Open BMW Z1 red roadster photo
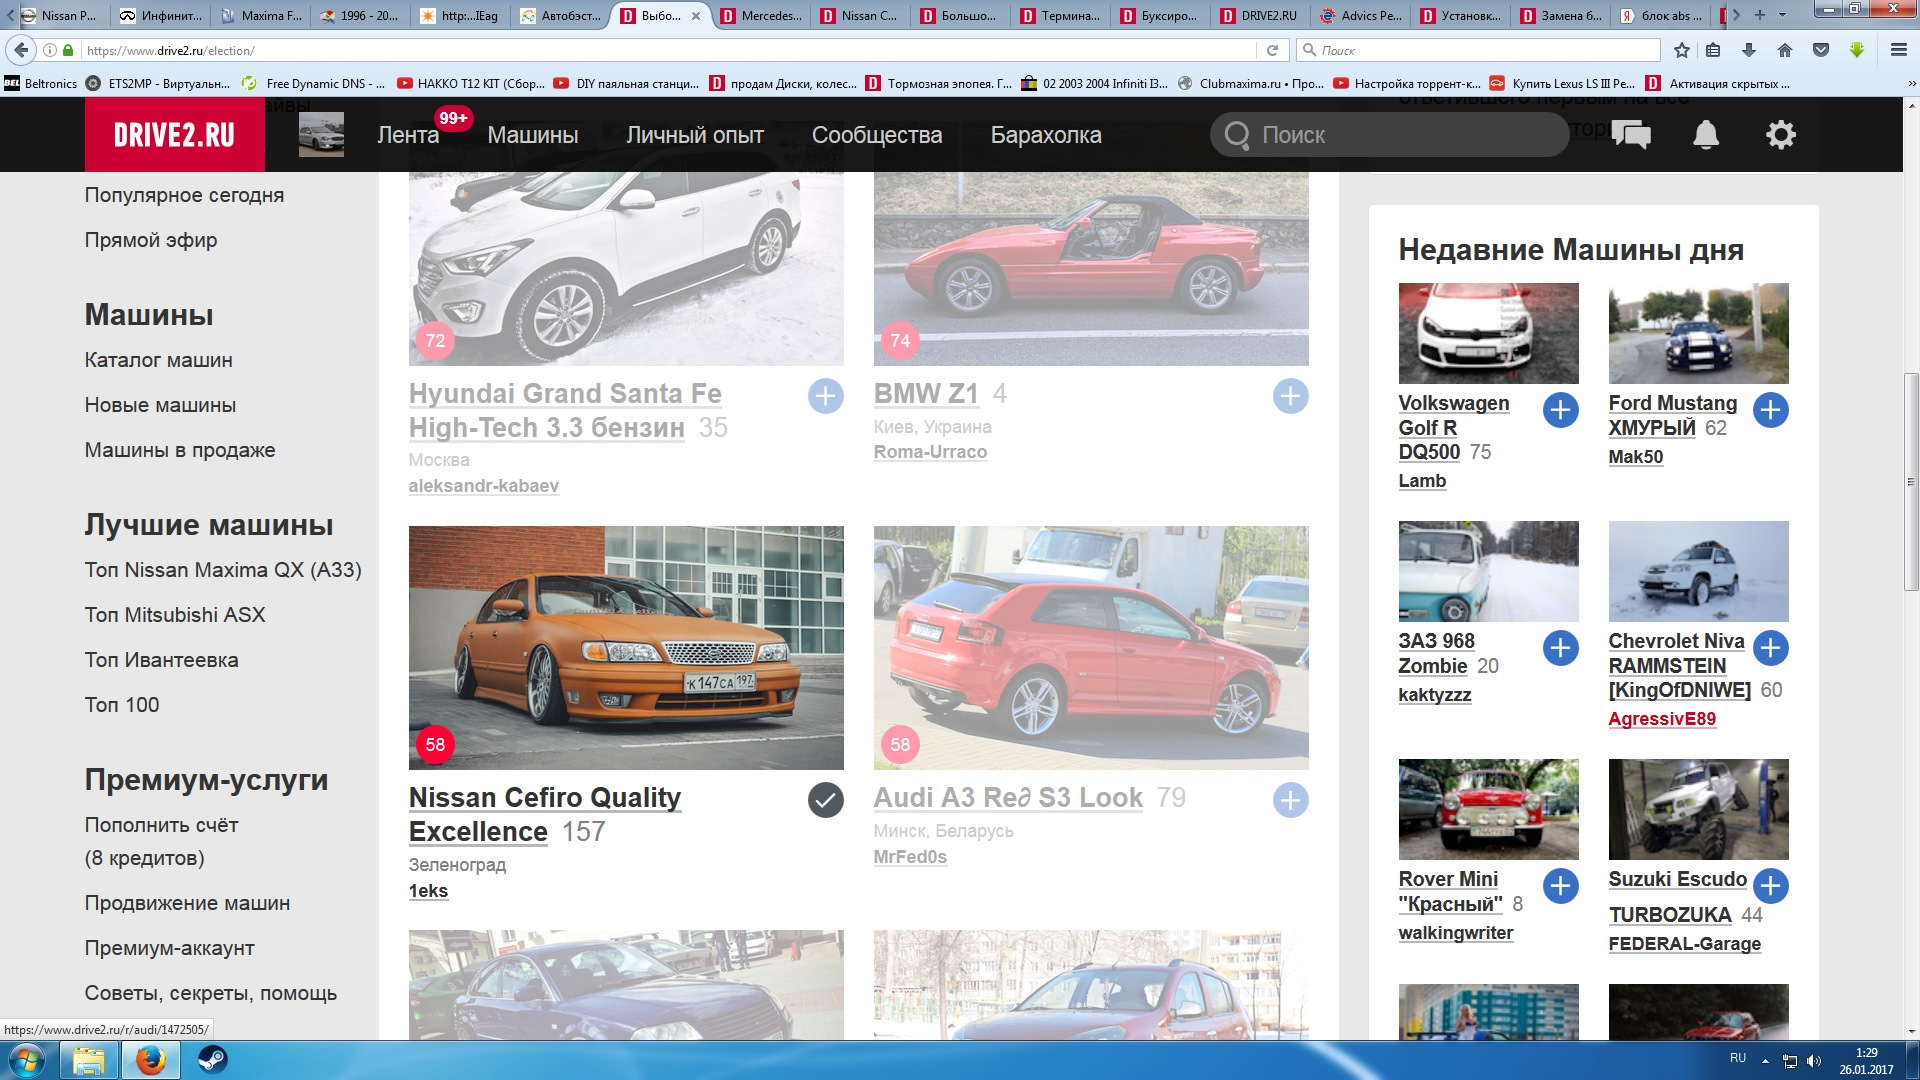This screenshot has width=1920, height=1080. coord(1091,269)
